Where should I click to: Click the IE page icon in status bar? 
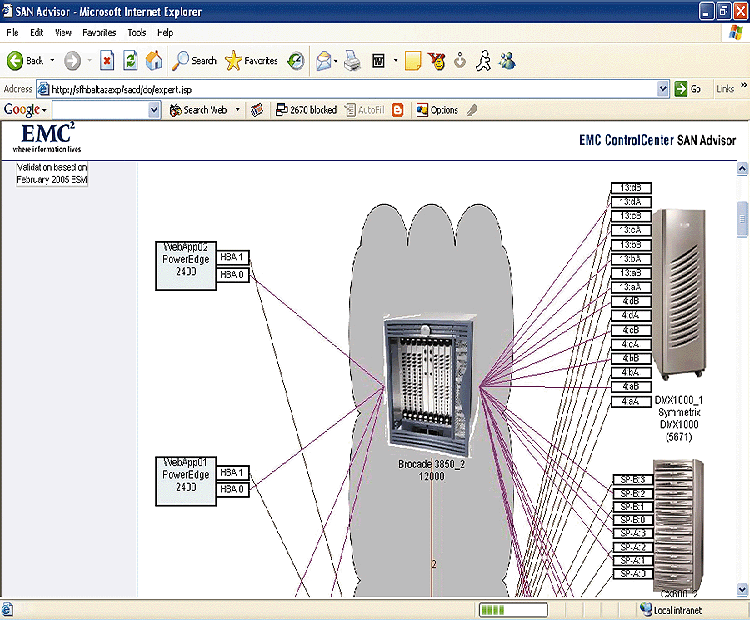[x=7, y=610]
